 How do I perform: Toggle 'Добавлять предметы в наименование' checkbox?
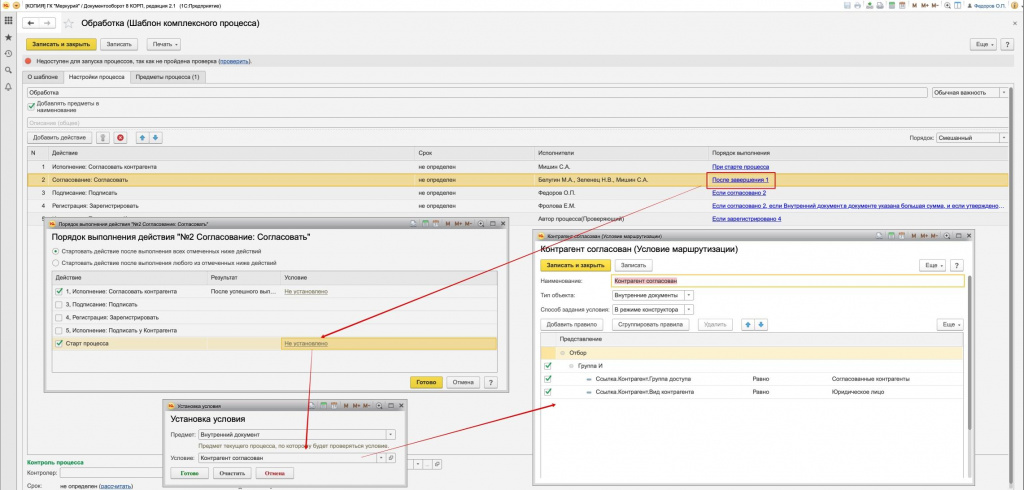31,105
